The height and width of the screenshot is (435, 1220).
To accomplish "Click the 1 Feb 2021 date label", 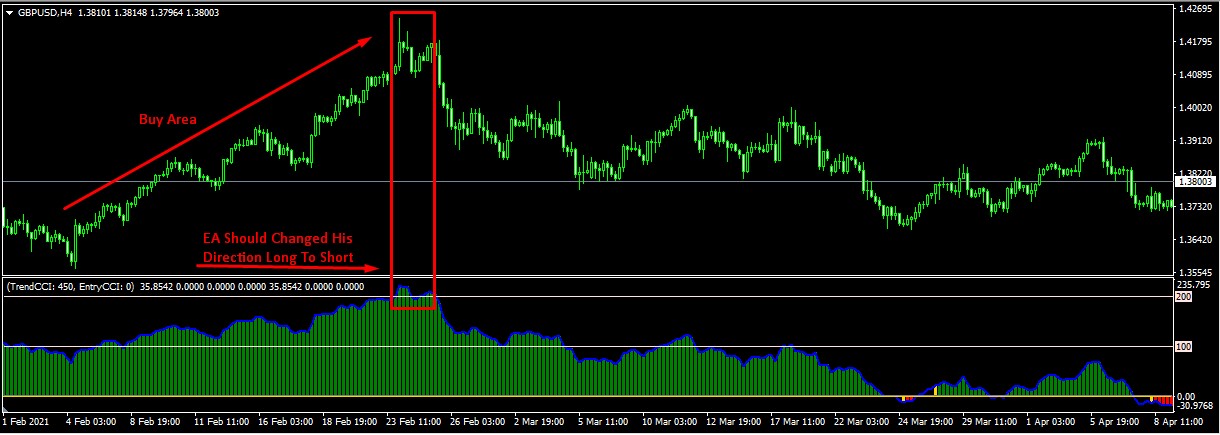I will click(28, 424).
